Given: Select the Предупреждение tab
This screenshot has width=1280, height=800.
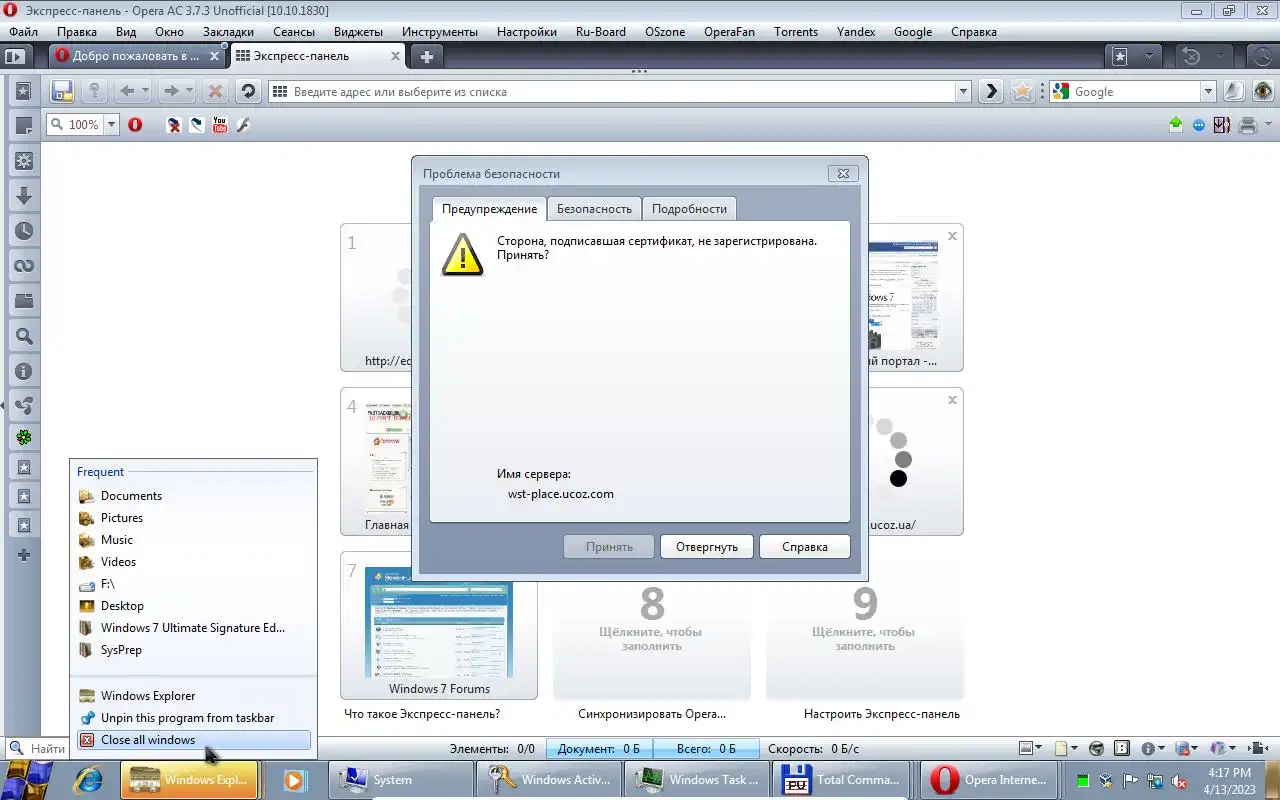Looking at the screenshot, I should tap(489, 208).
